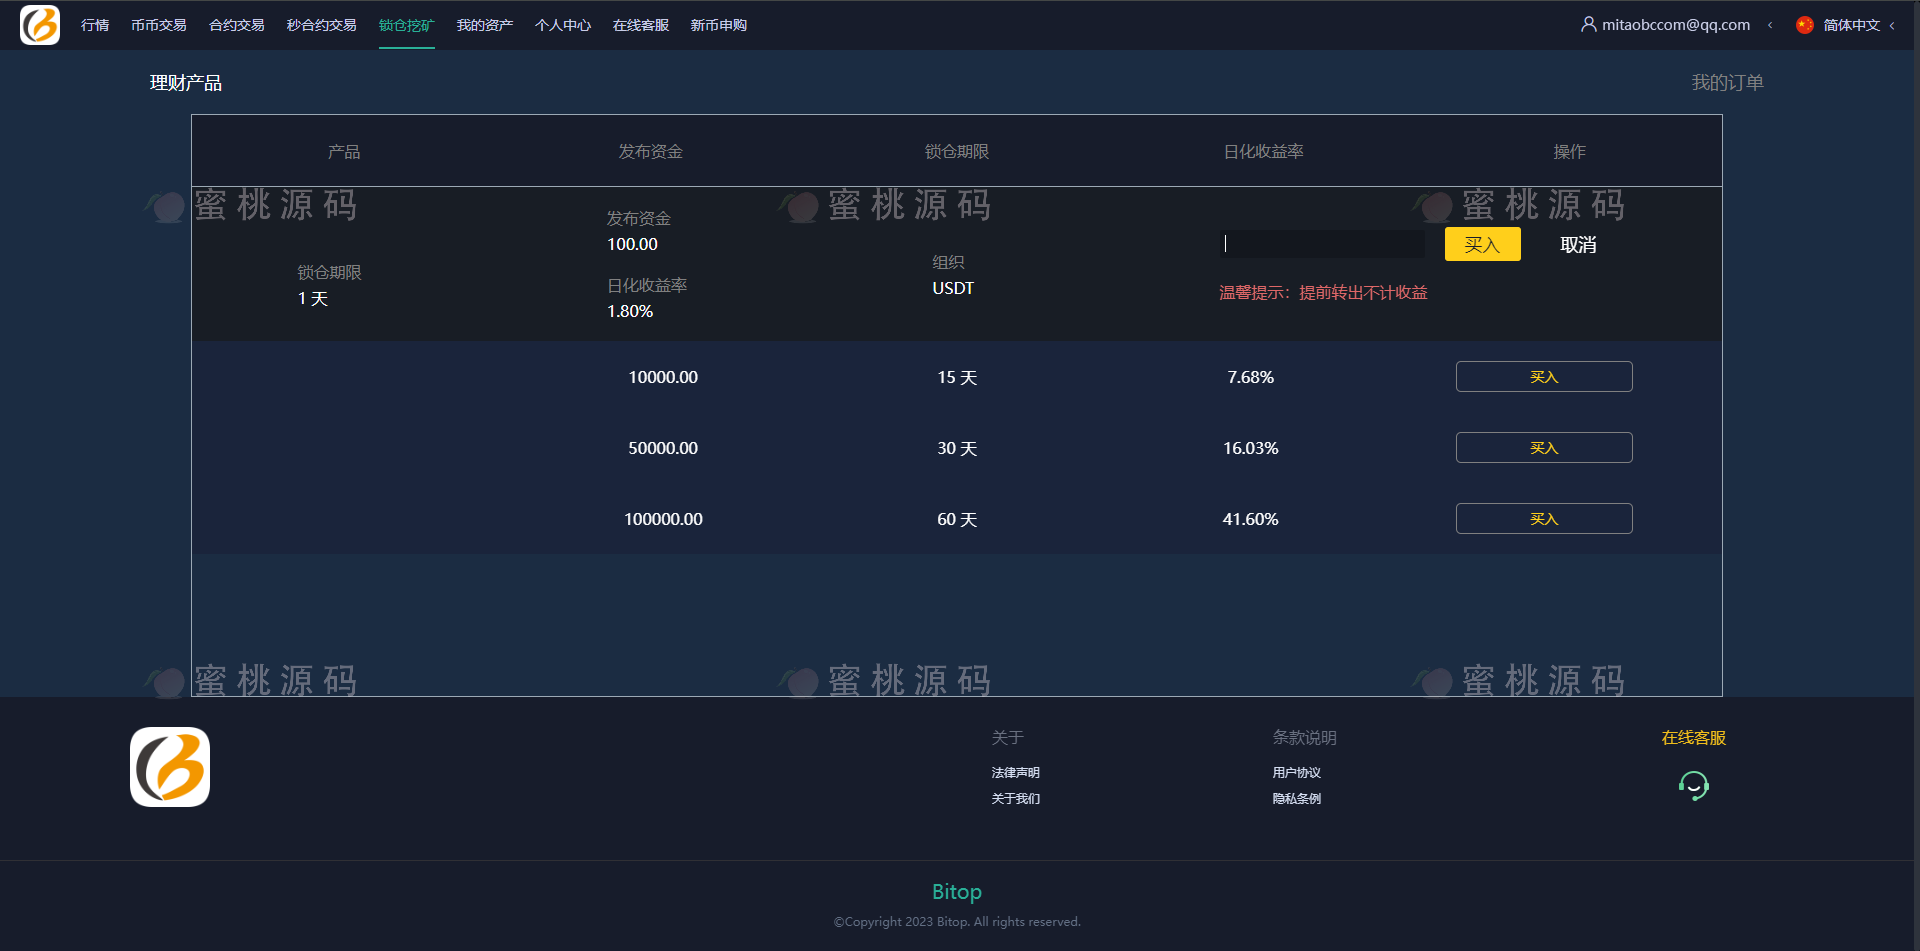Go to 币币交易 spot trading
This screenshot has height=951, width=1920.
158,25
